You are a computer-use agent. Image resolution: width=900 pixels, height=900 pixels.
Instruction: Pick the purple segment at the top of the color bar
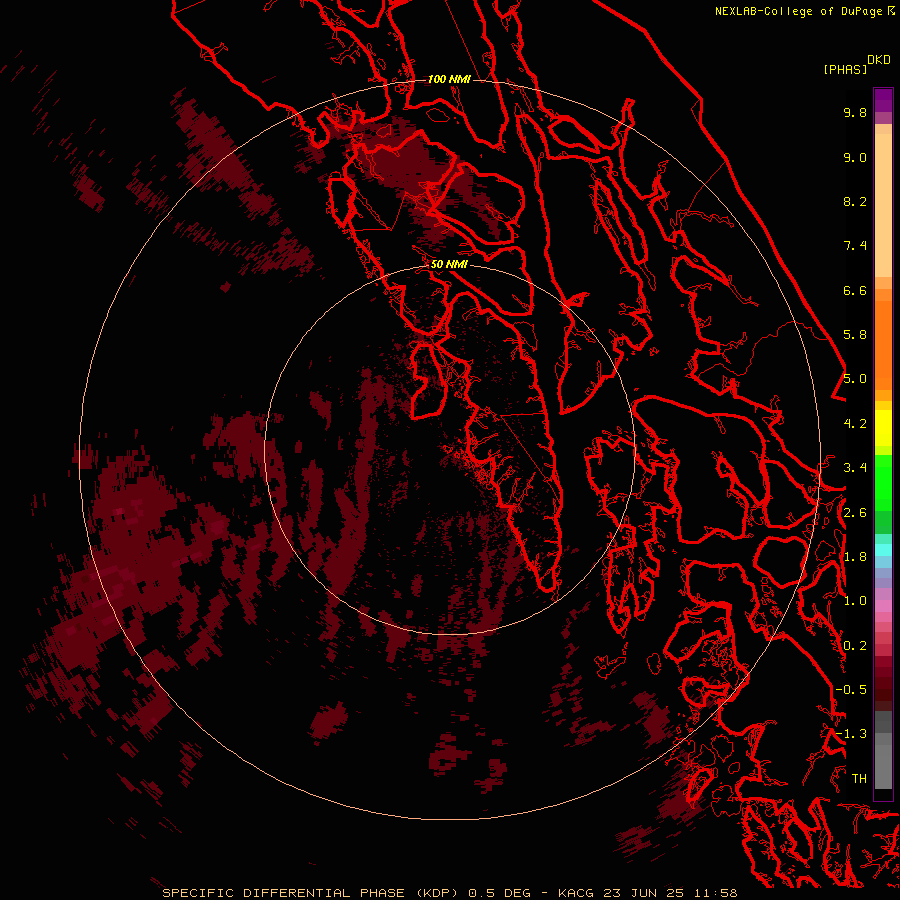coord(883,100)
